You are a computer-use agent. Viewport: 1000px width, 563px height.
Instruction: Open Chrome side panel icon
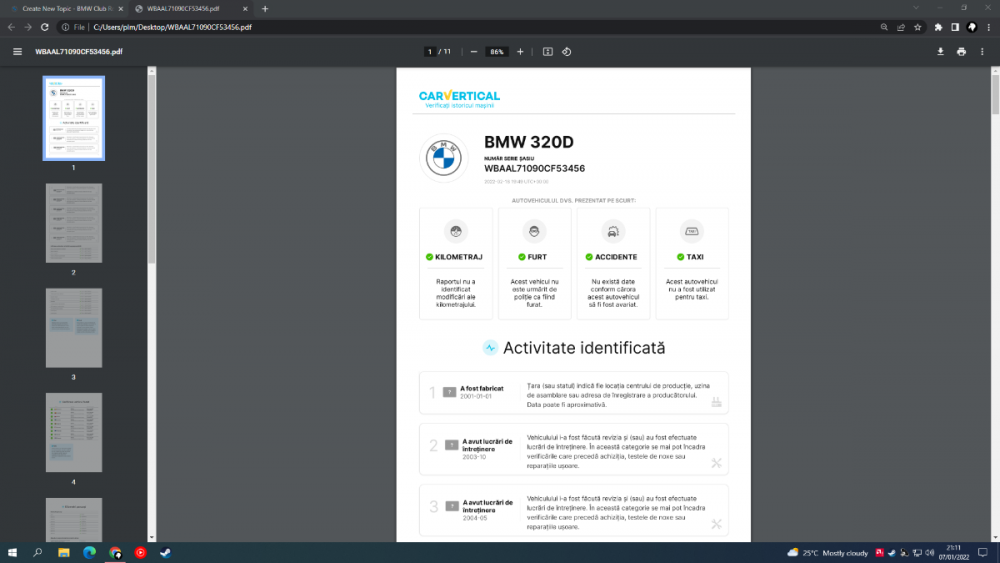(955, 27)
